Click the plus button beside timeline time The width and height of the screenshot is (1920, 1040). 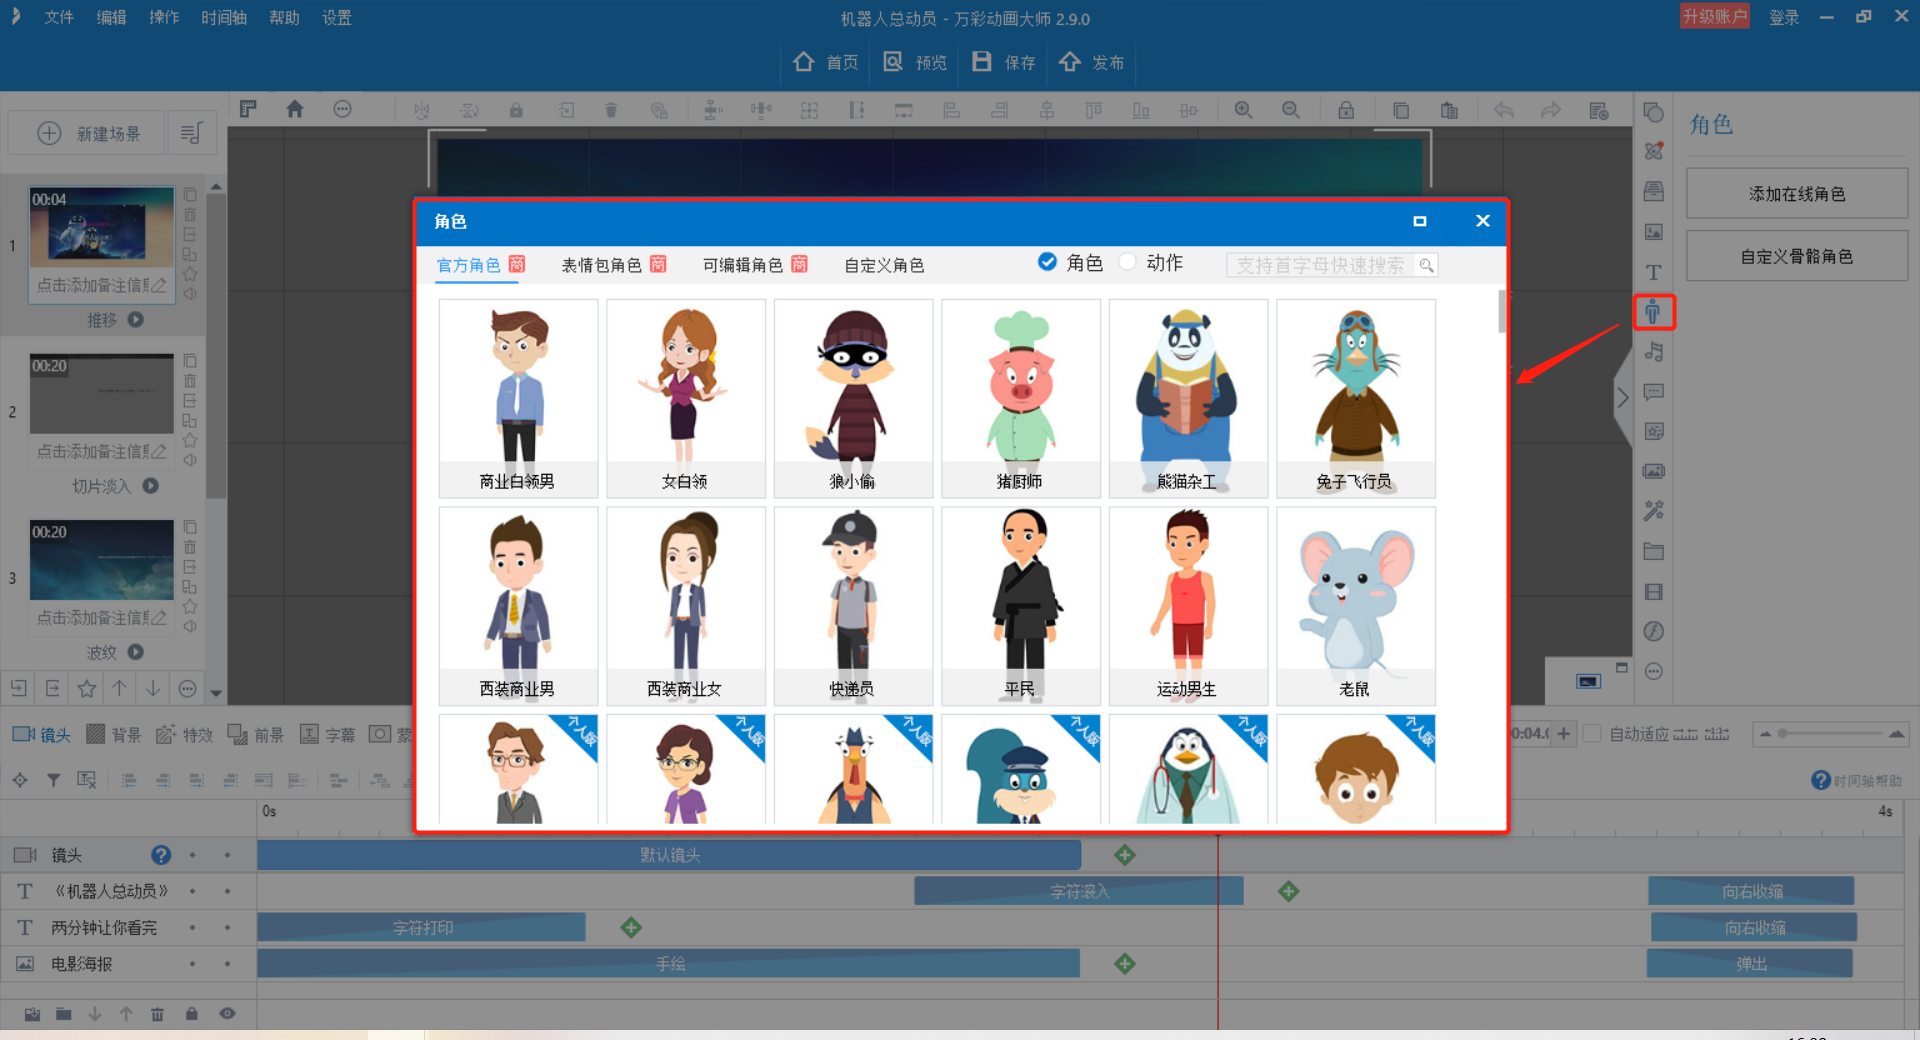click(x=1564, y=734)
